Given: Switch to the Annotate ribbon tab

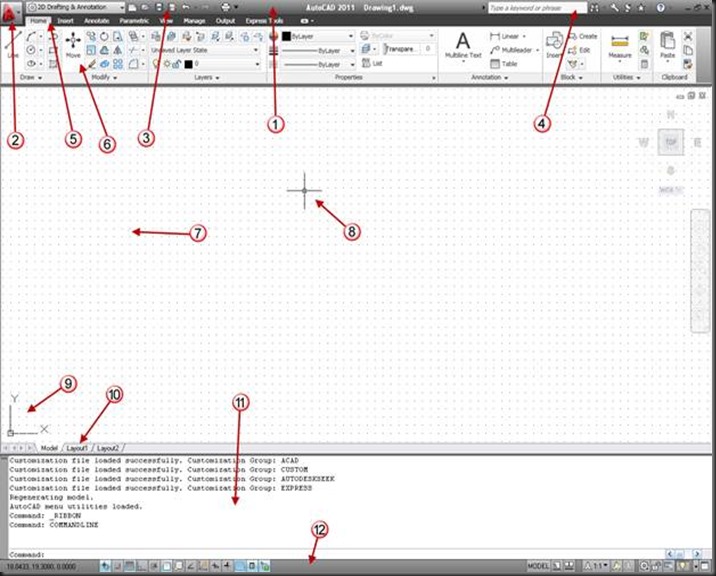Looking at the screenshot, I should coord(96,21).
